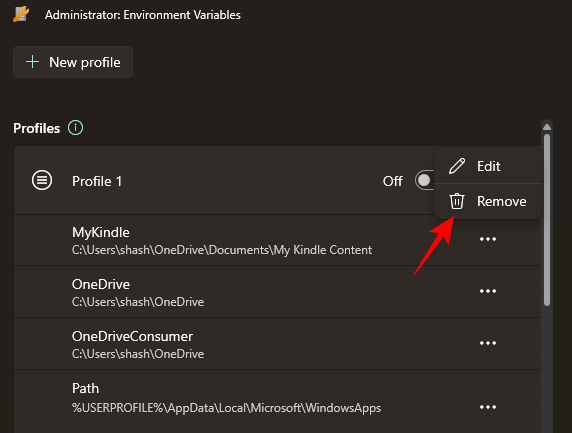
Task: Choose Edit from the context menu
Action: point(487,166)
